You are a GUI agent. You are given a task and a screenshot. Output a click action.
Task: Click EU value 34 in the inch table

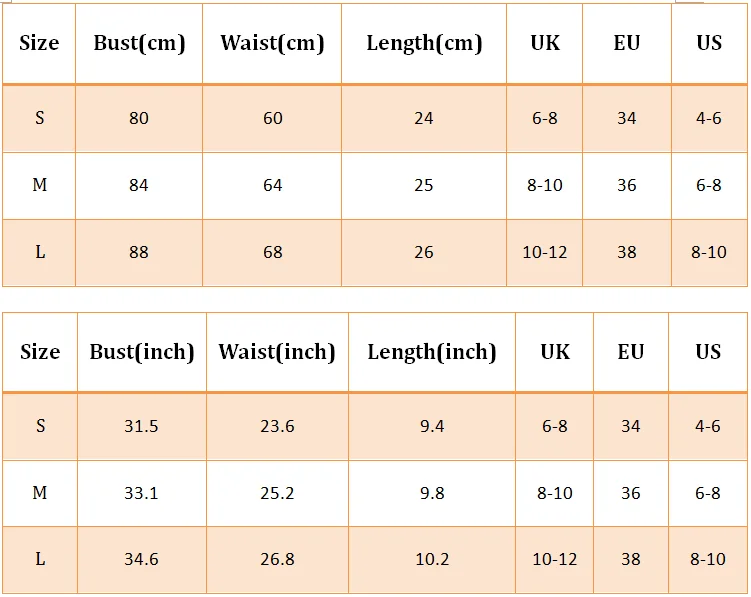631,426
